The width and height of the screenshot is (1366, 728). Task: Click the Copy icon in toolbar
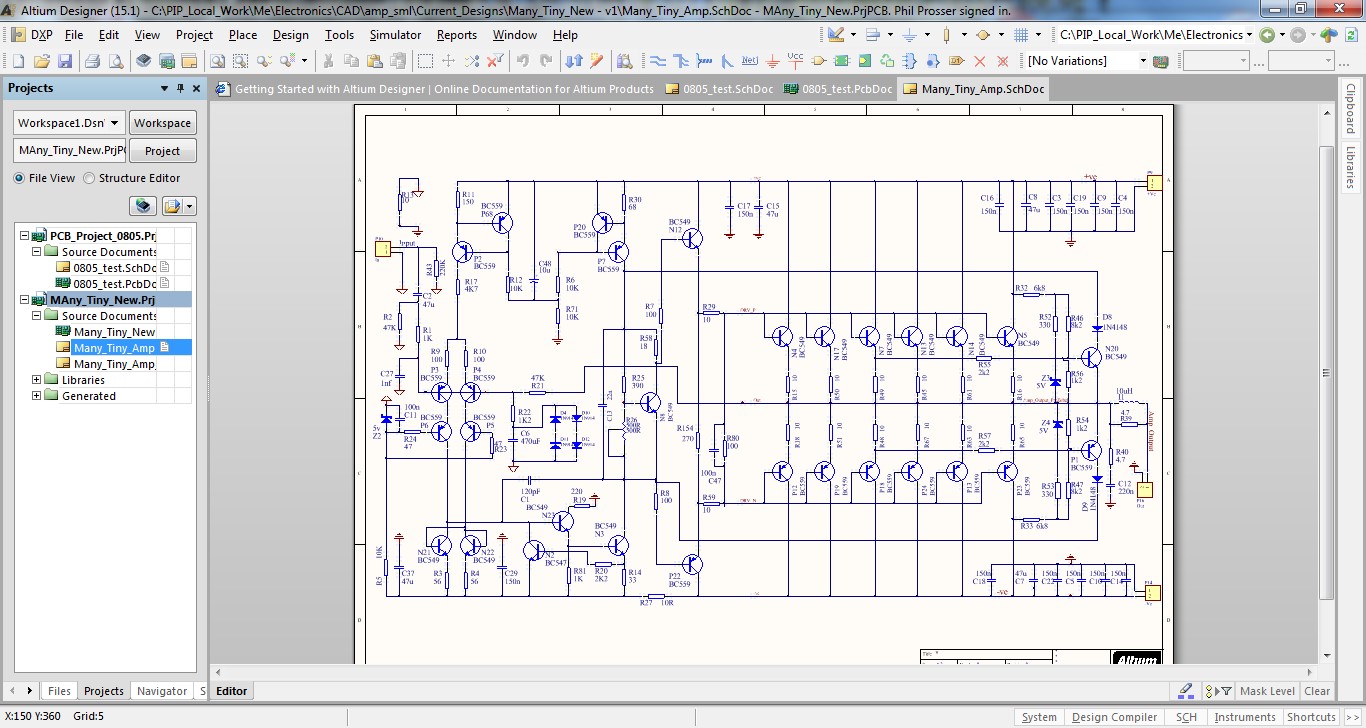[x=352, y=61]
